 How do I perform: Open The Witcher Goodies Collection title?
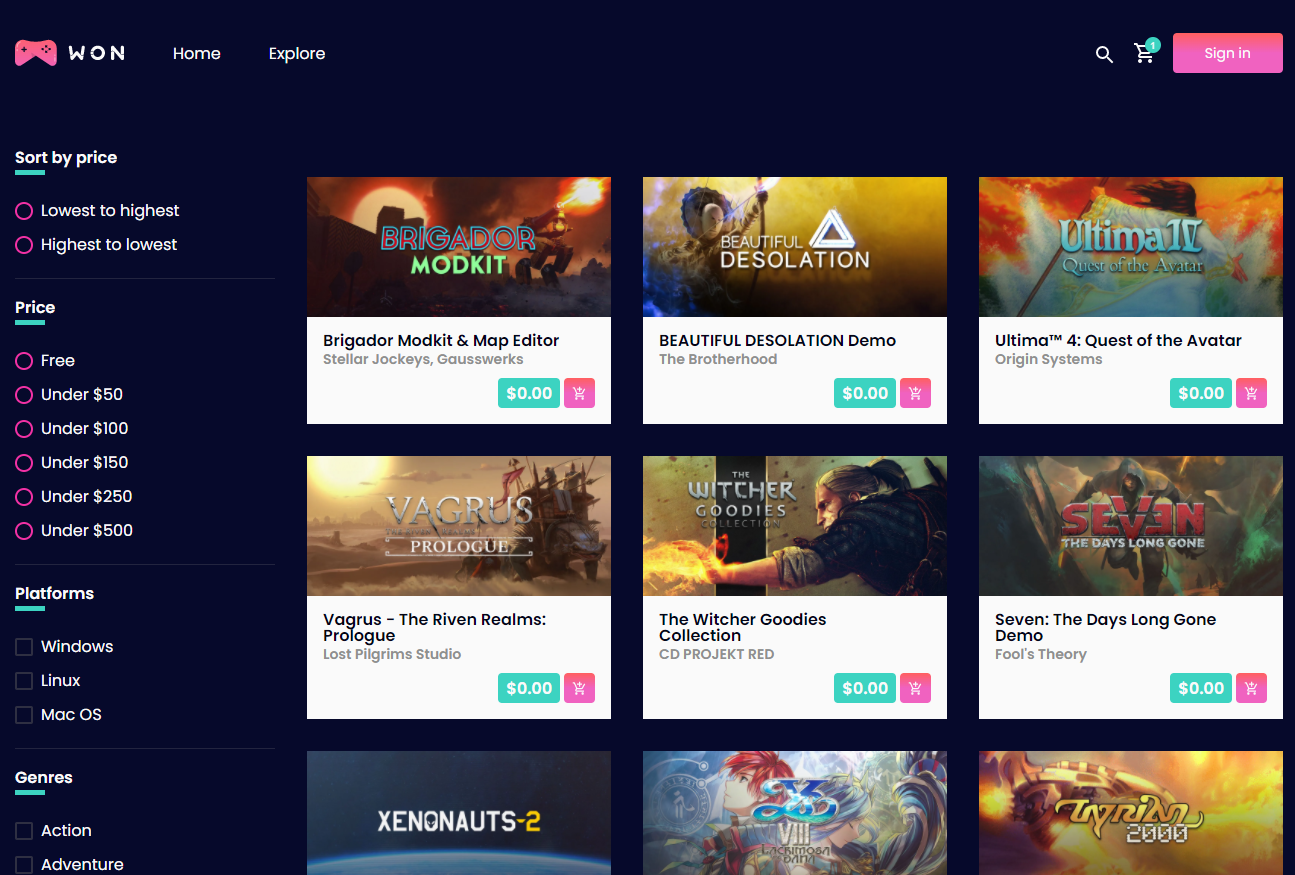(x=743, y=628)
